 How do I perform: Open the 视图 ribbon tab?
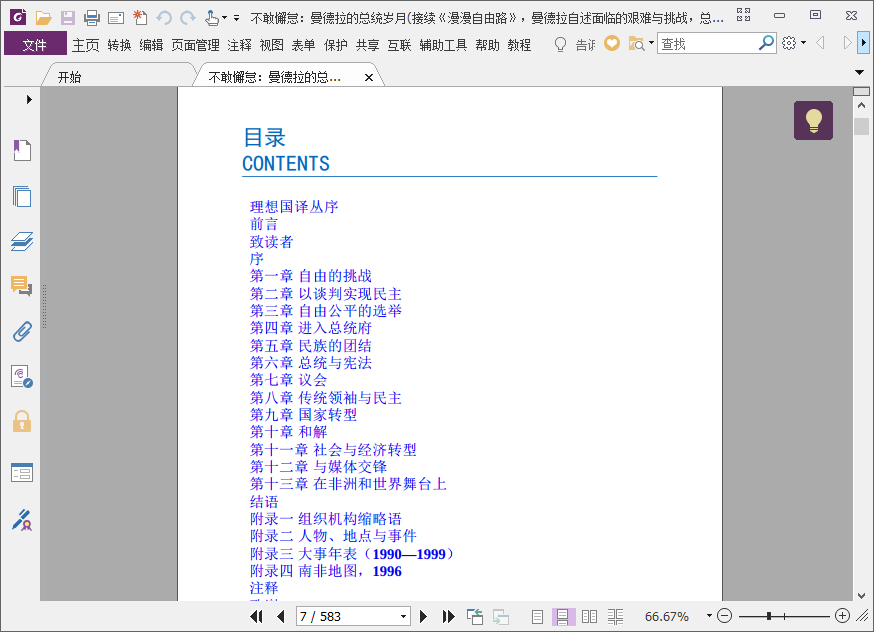coord(271,45)
